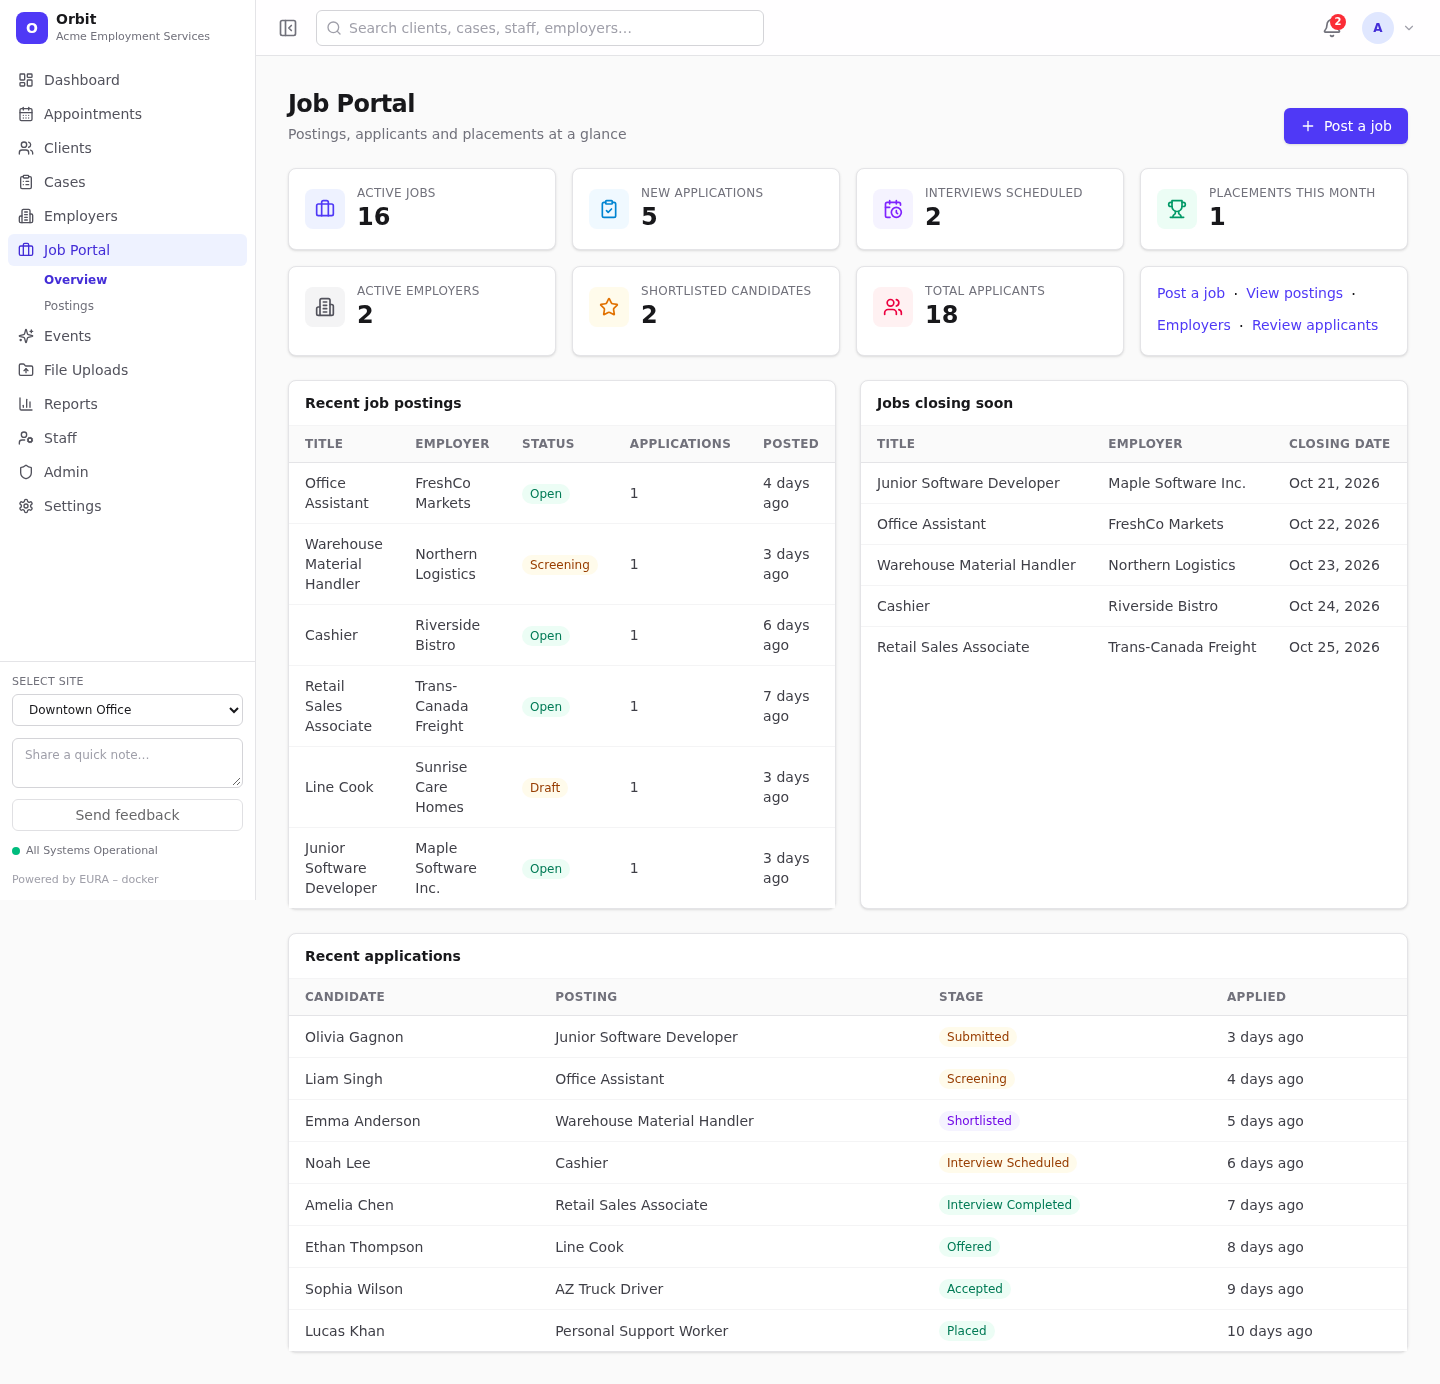Follow the View postings link

(x=1294, y=293)
